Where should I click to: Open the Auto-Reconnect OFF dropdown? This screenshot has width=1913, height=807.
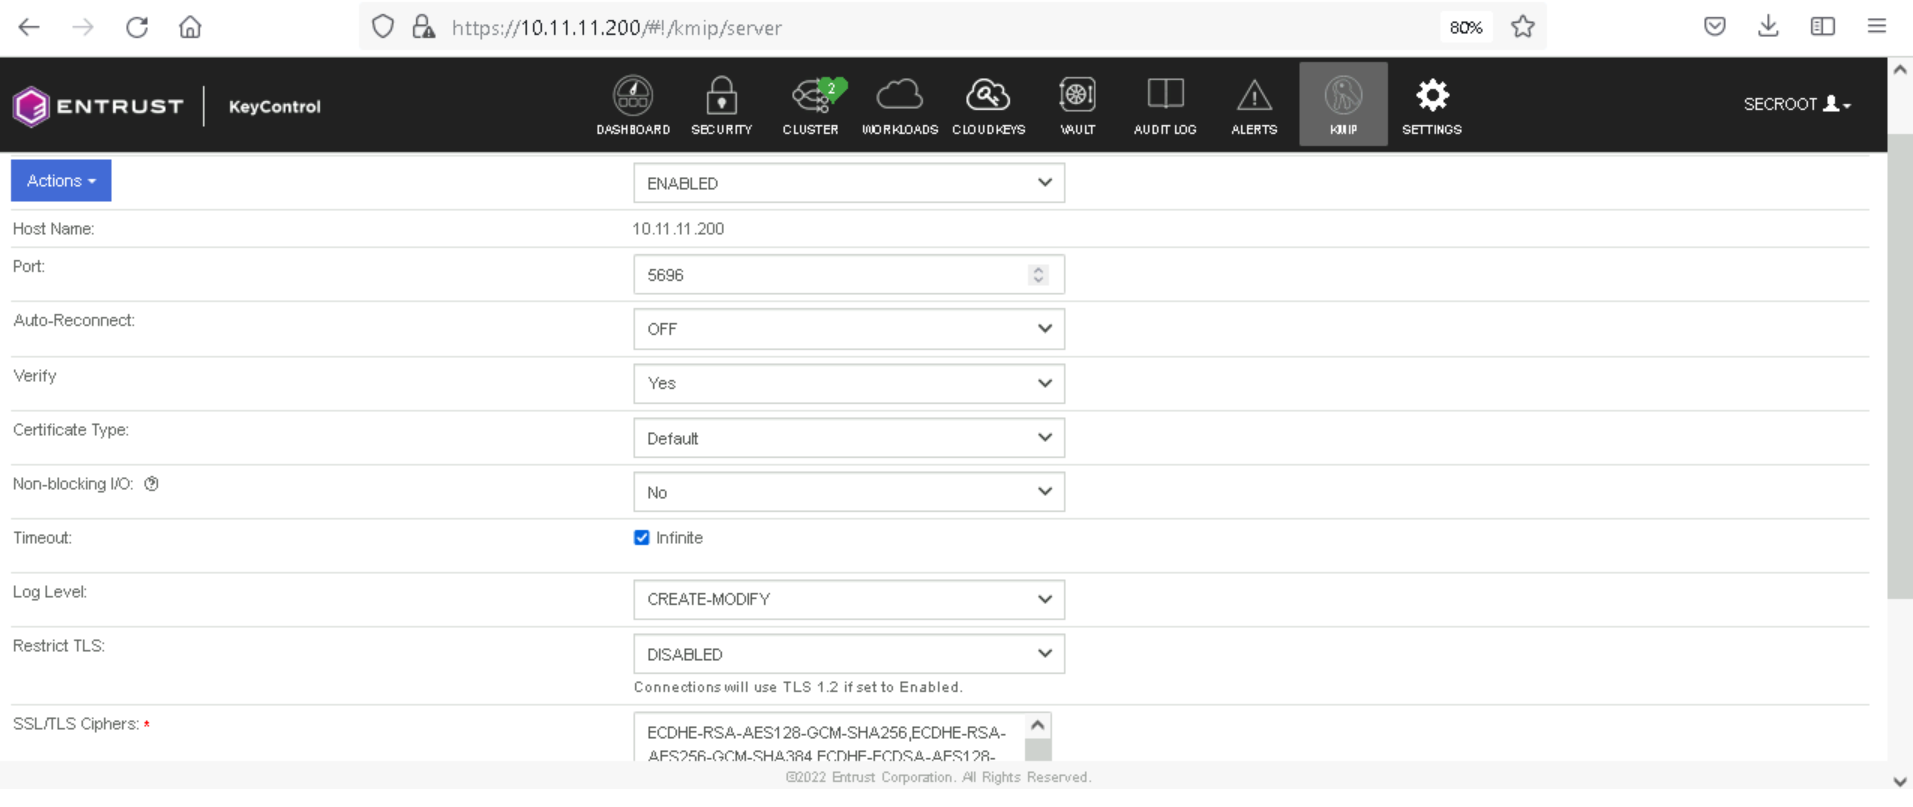[849, 329]
